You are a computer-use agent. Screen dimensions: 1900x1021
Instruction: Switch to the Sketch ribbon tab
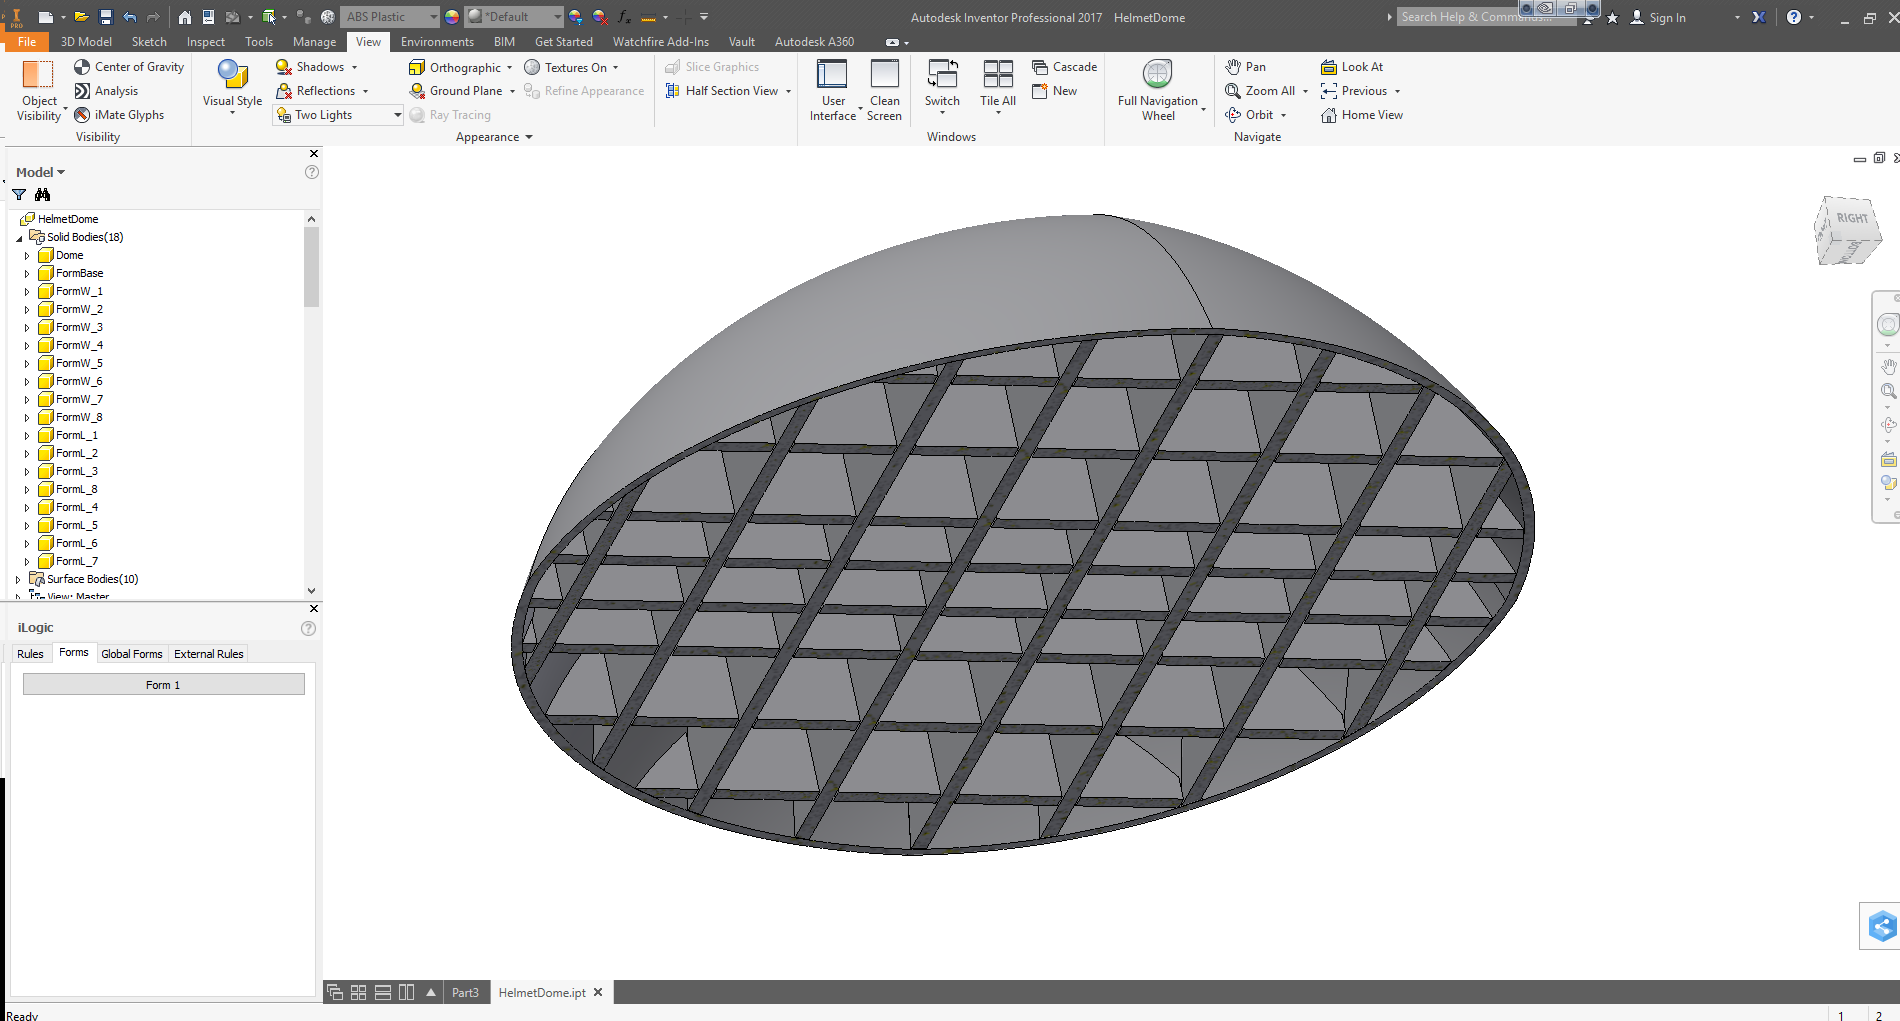149,42
